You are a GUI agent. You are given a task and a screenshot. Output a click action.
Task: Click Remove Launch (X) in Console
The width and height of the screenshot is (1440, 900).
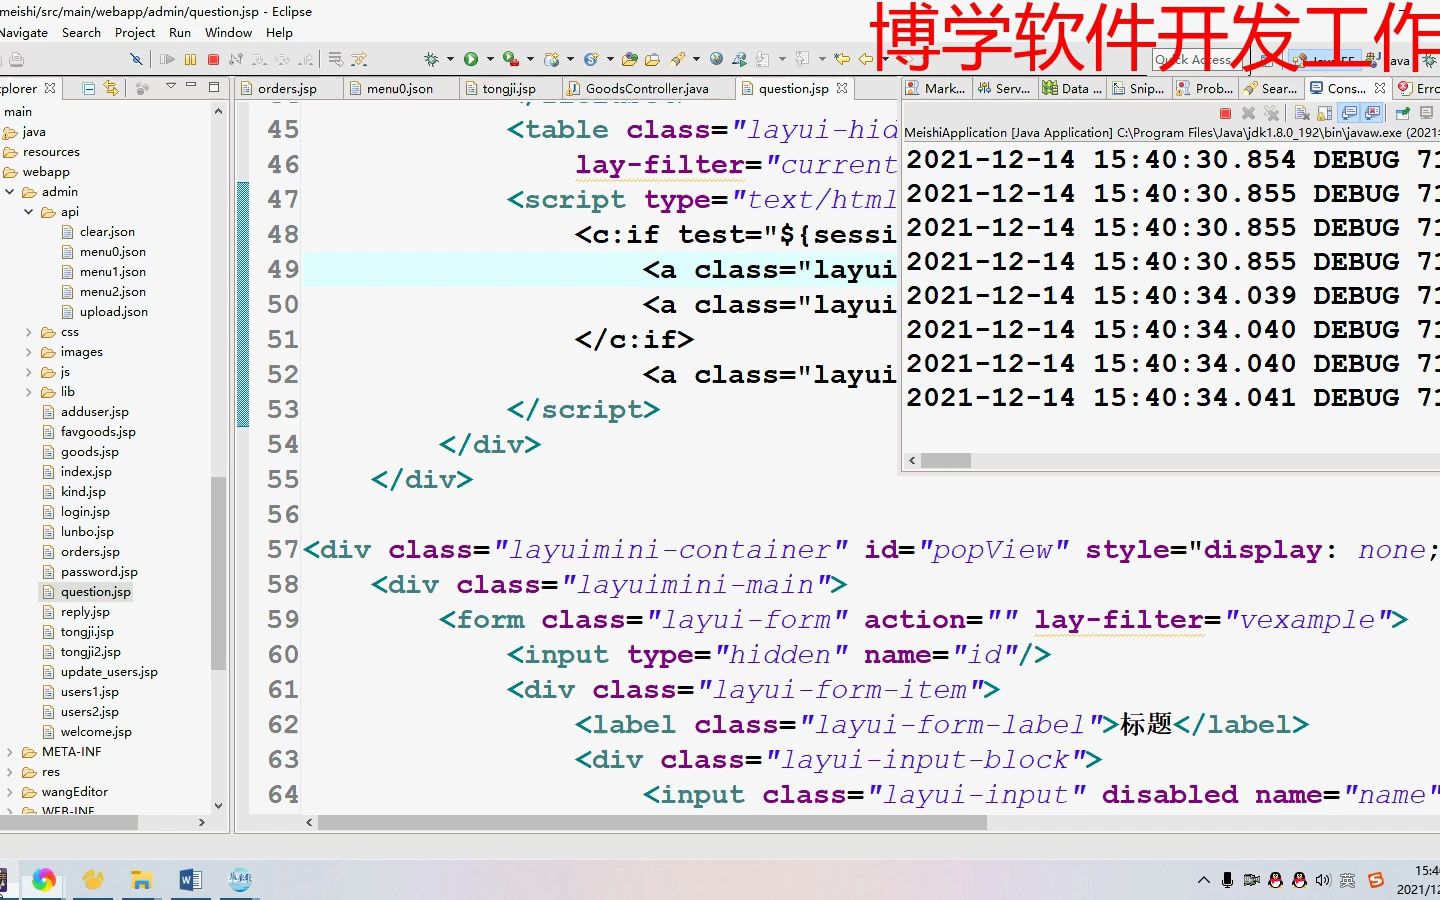click(1248, 113)
